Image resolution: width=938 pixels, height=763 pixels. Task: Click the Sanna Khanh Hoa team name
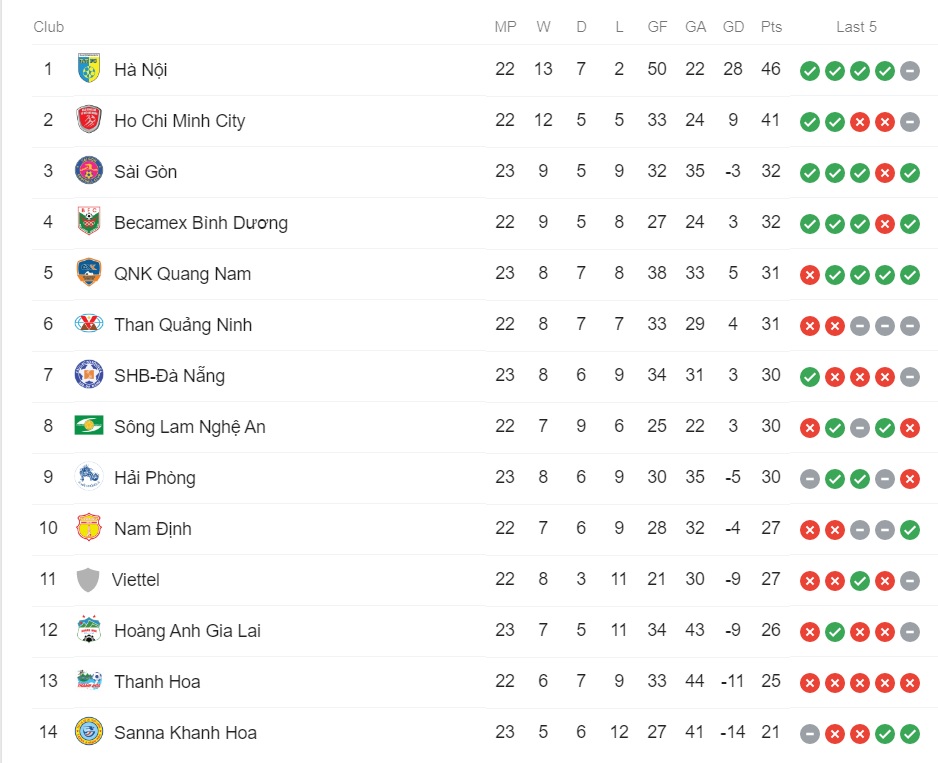tap(185, 732)
